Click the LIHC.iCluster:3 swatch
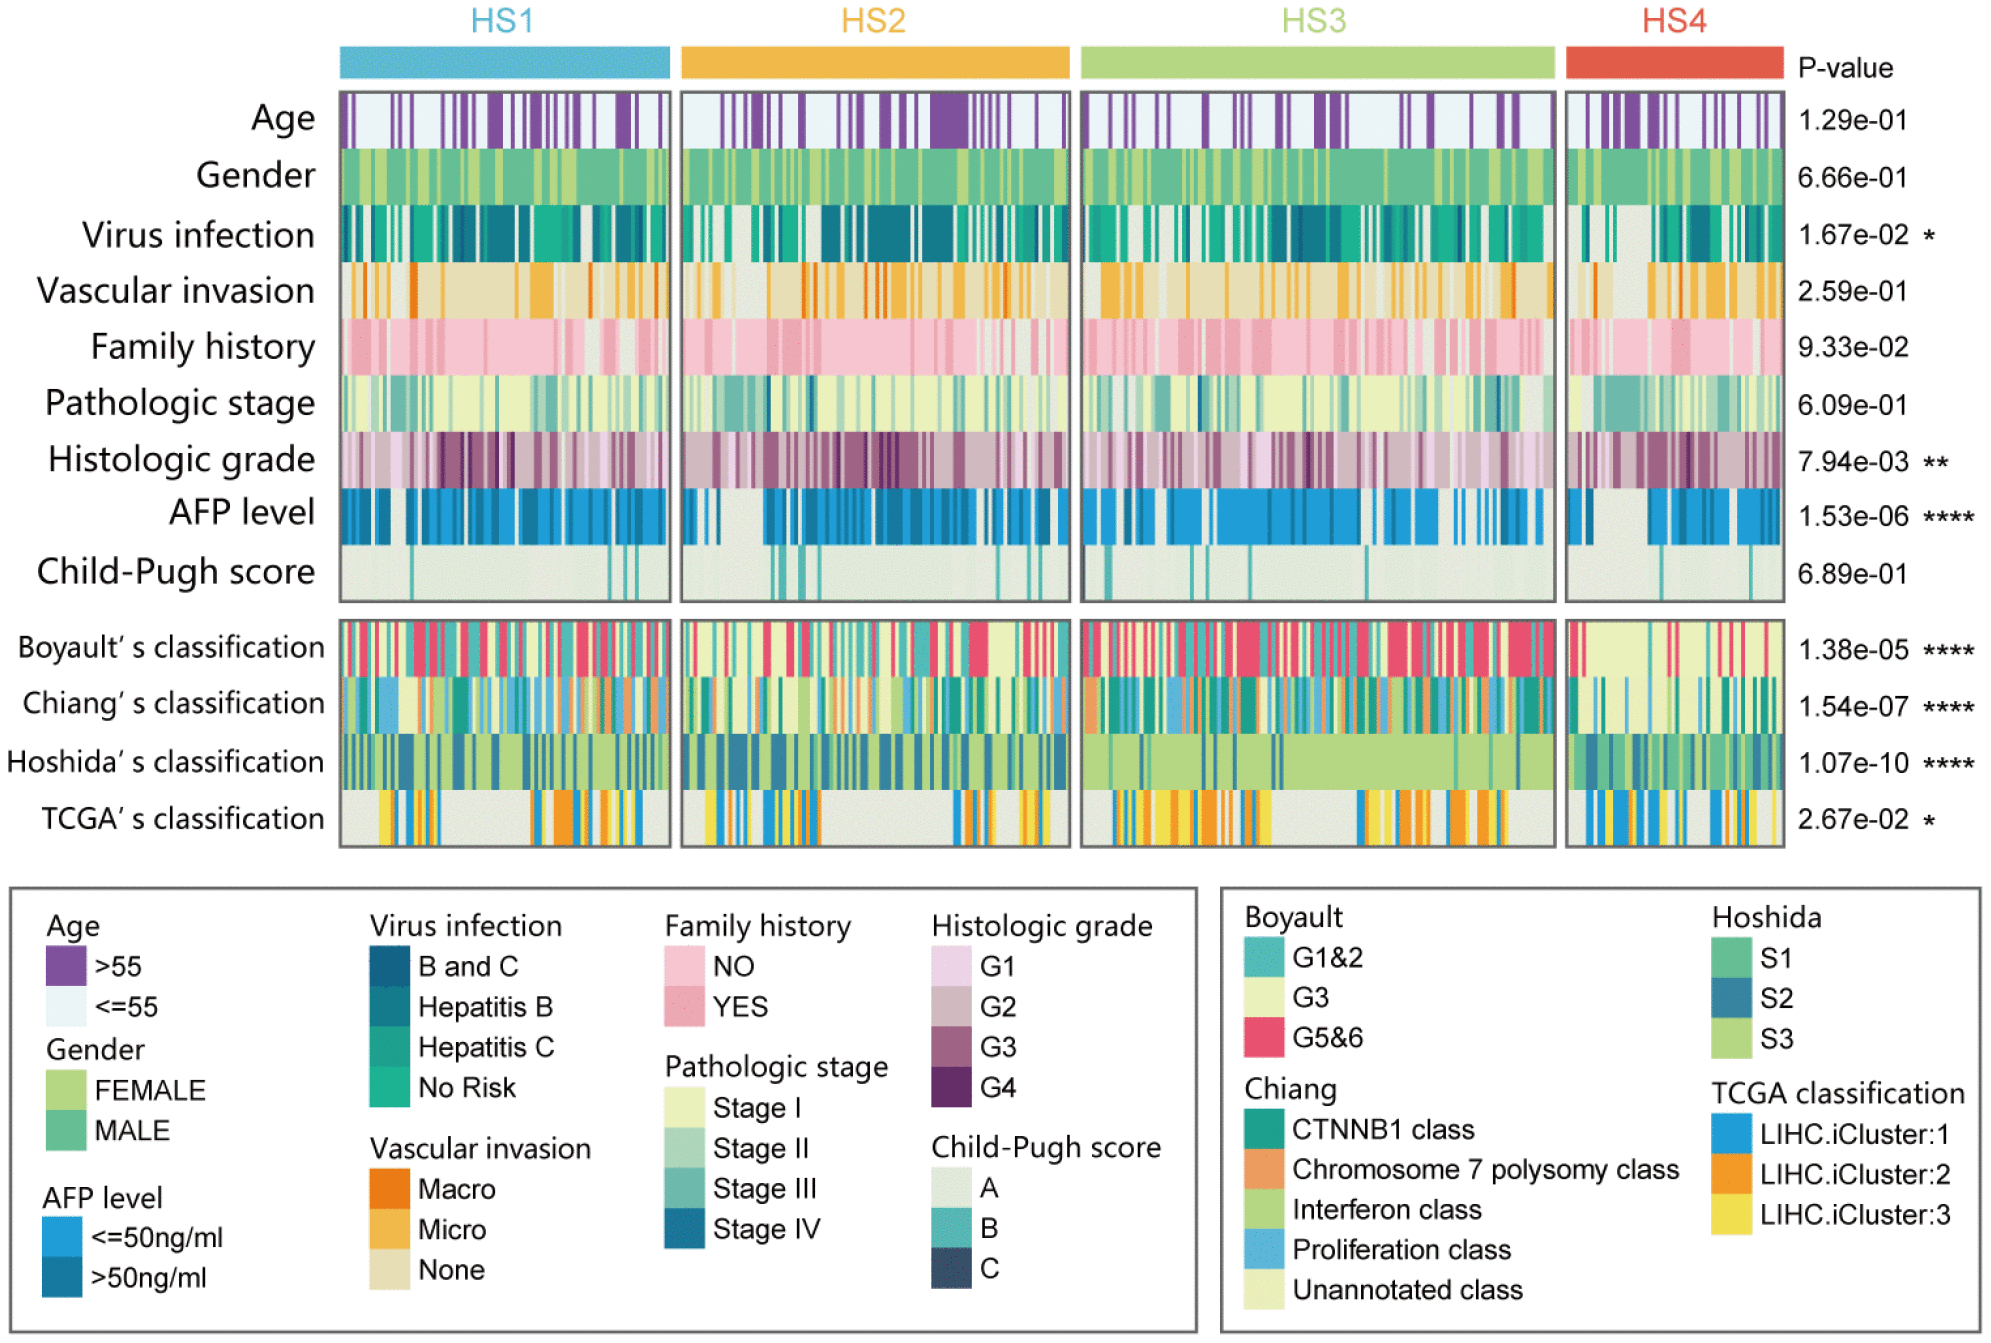The width and height of the screenshot is (1991, 1343). (x=1732, y=1214)
